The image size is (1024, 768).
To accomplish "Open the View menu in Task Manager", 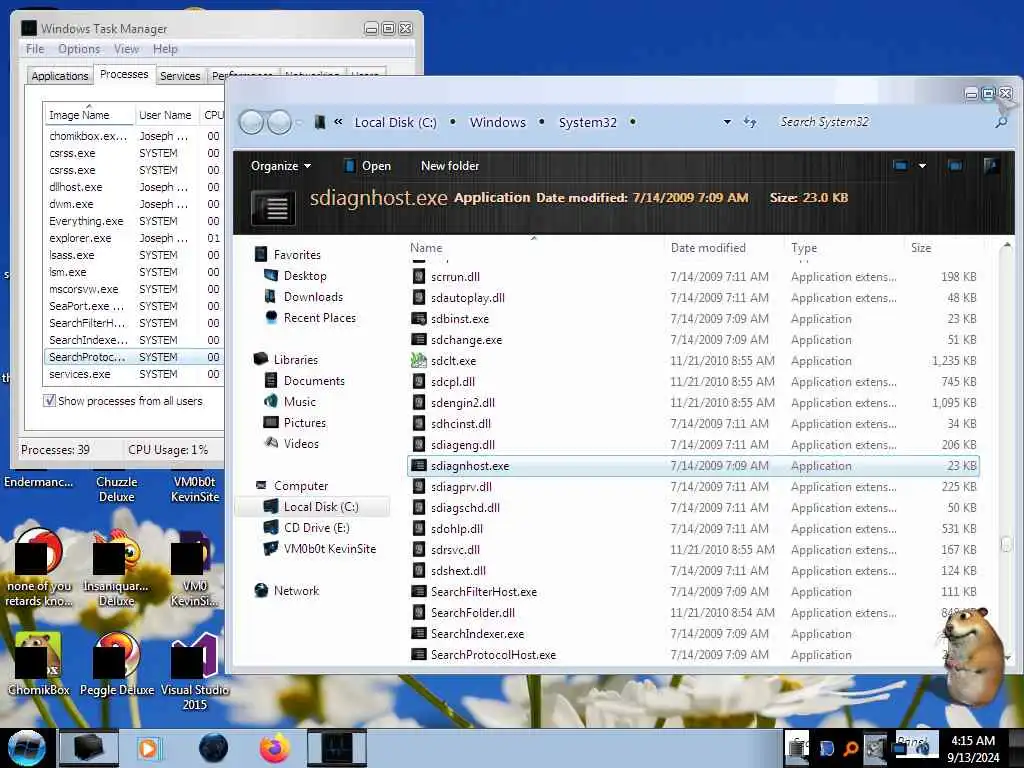I will tap(126, 49).
